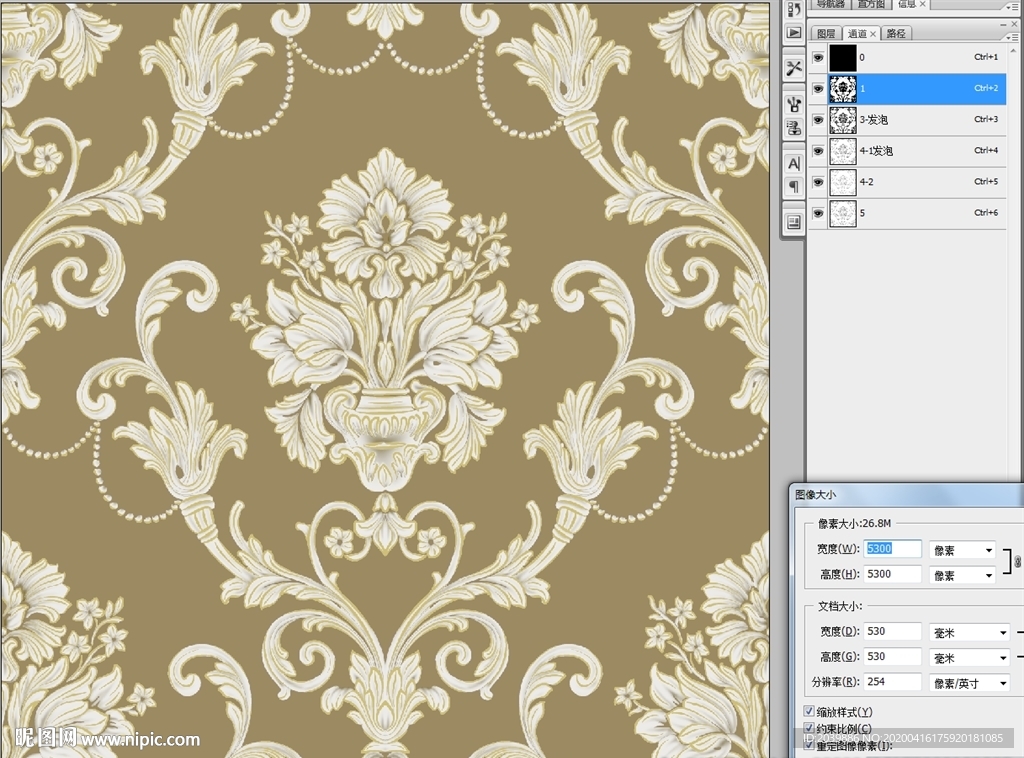Screen dimensions: 1024x758
Task: Open the Paragraph panel icon
Action: (x=794, y=186)
